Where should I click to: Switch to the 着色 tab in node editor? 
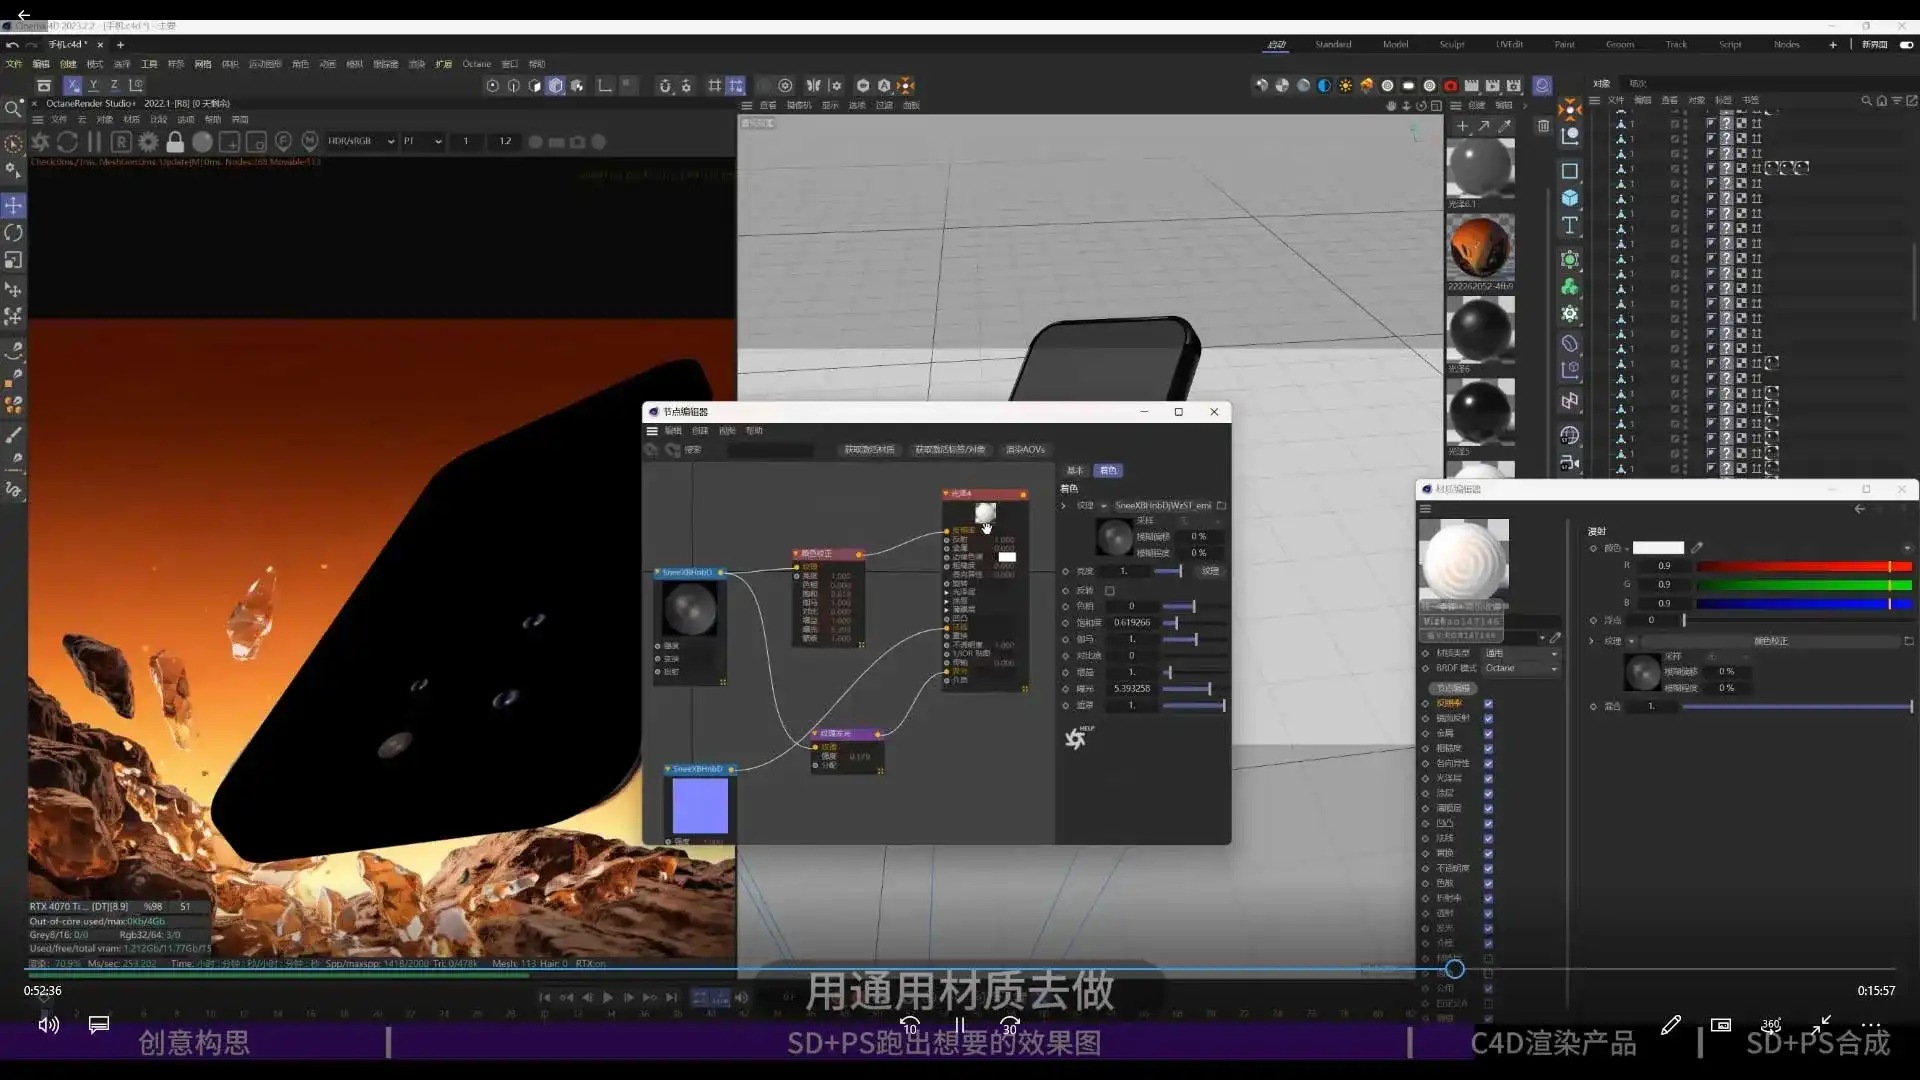pos(1108,470)
